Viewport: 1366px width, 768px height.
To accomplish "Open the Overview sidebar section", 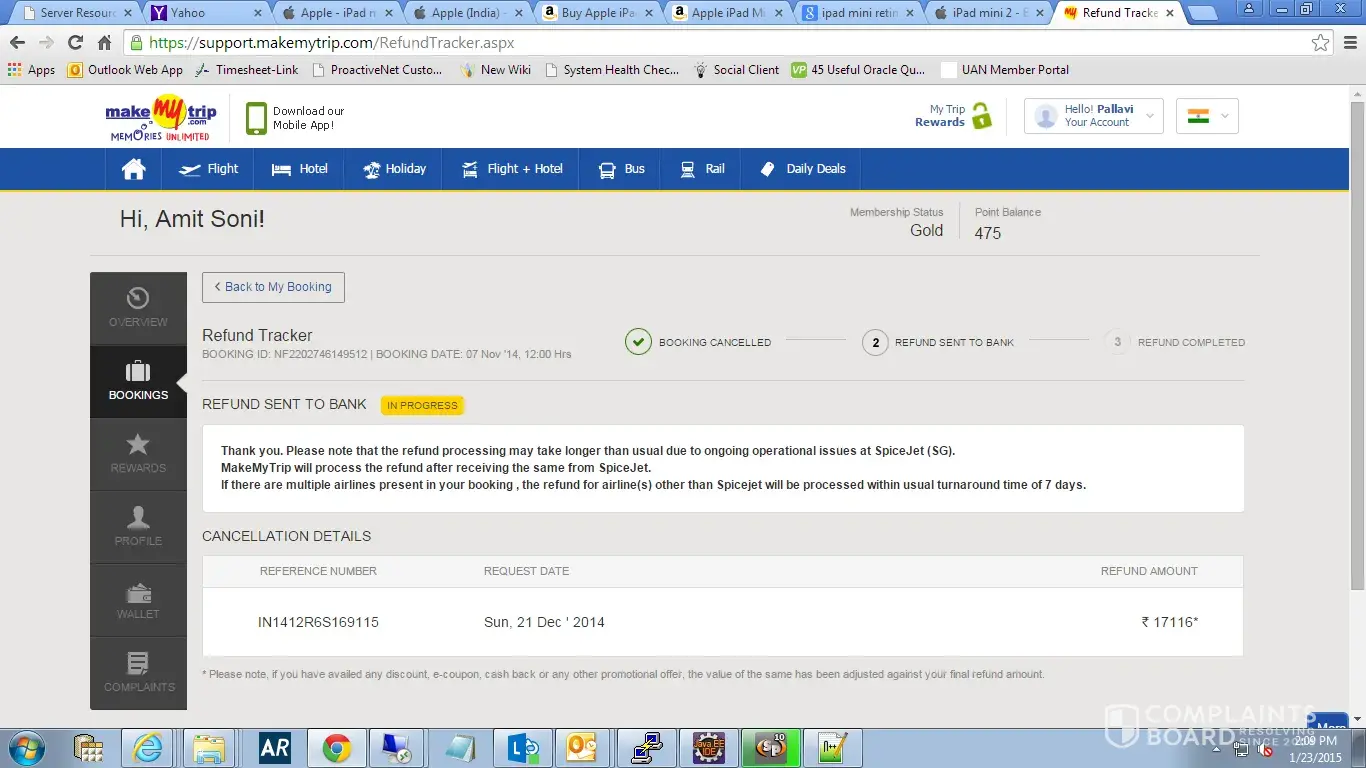I will (x=138, y=308).
